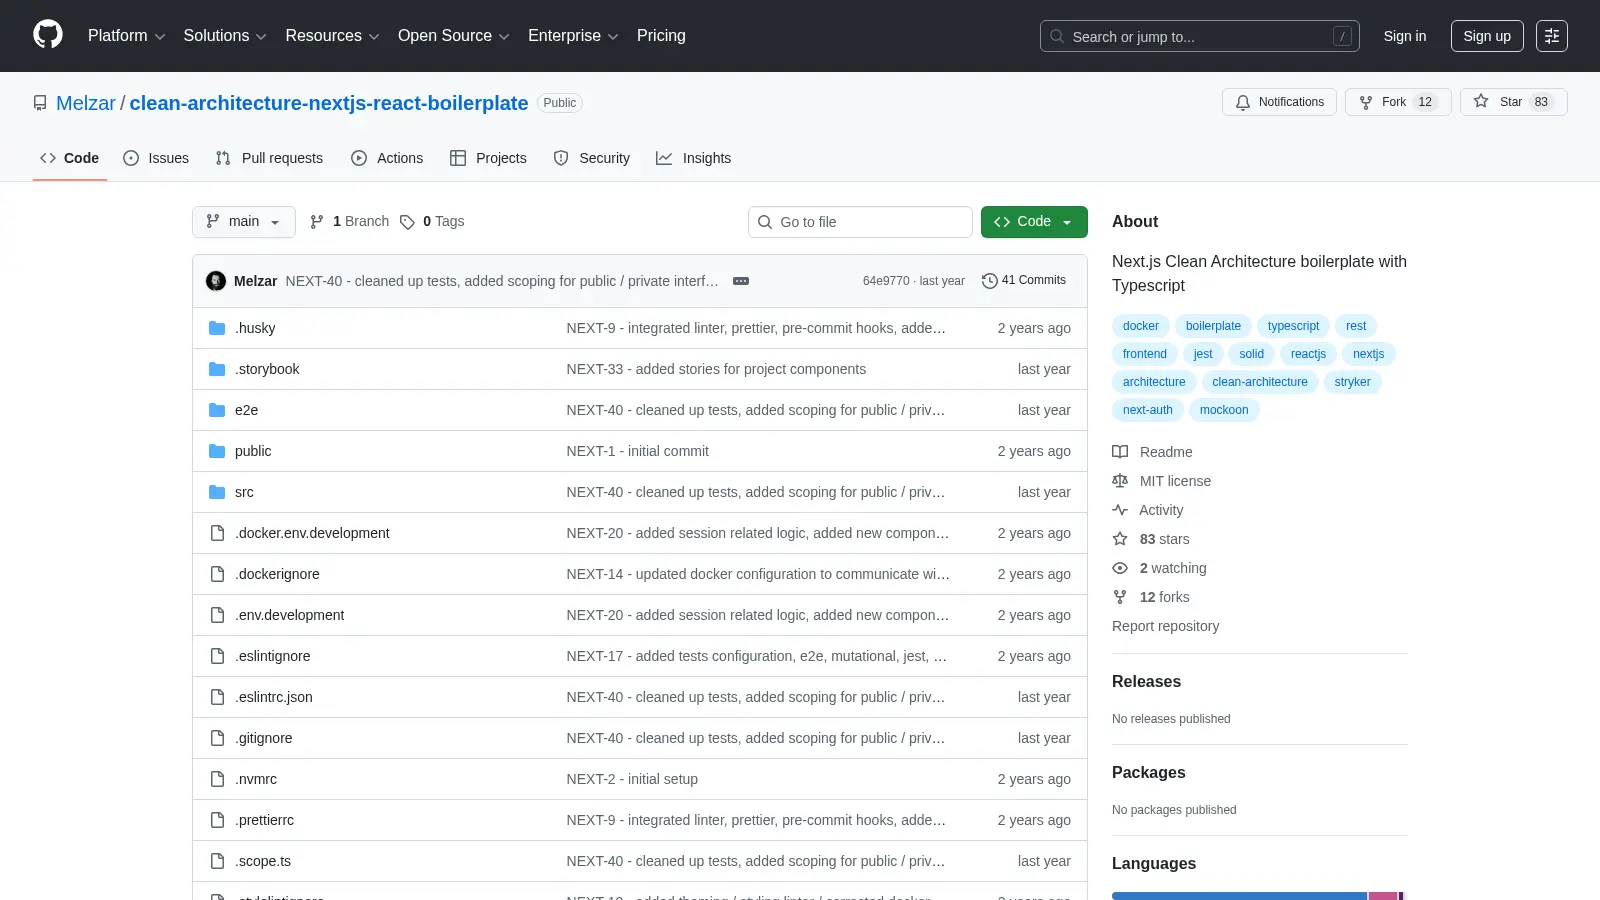The width and height of the screenshot is (1600, 900).
Task: Open the green Code dropdown button
Action: click(x=1034, y=222)
